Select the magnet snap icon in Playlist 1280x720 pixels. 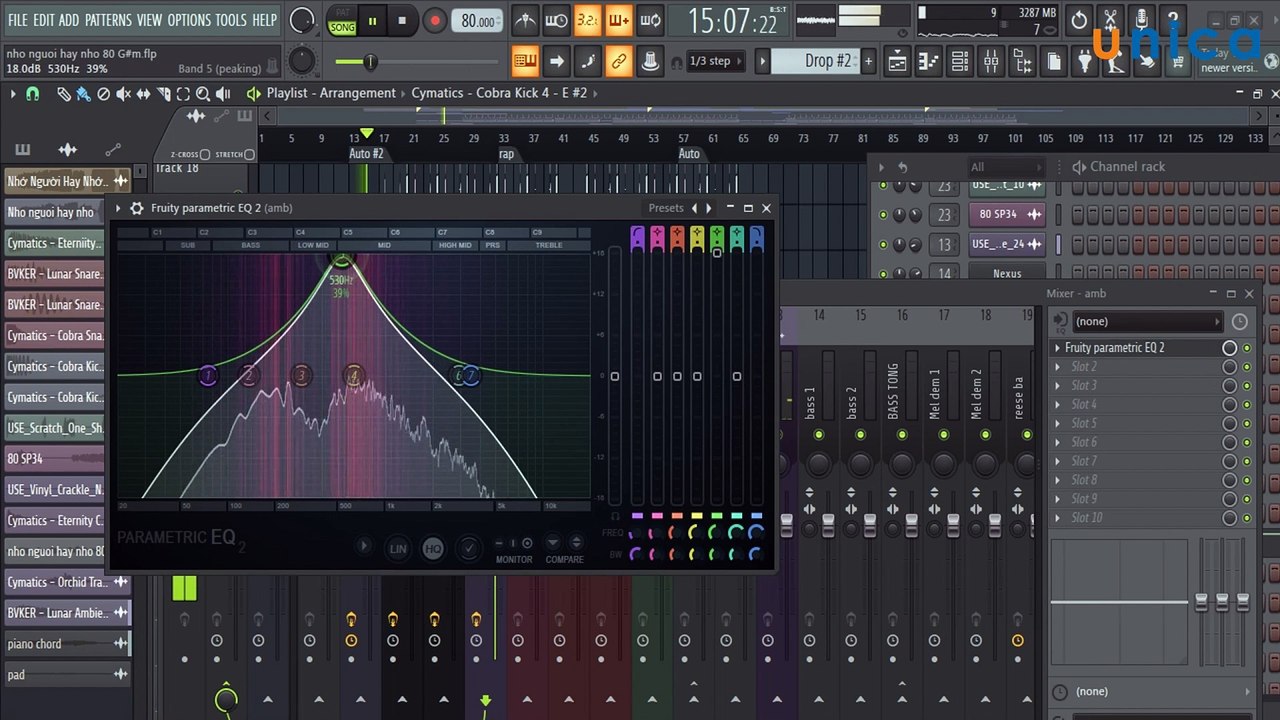32,93
